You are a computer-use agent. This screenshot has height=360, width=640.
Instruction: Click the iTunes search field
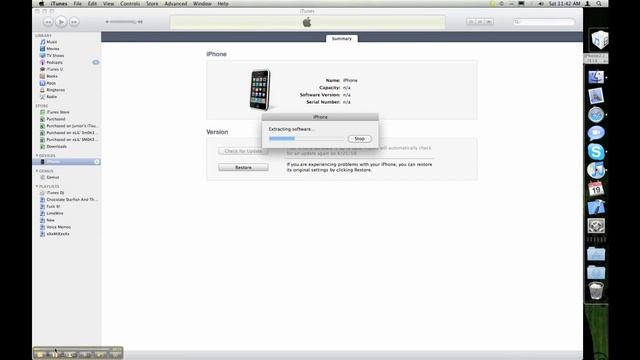[x=544, y=22]
